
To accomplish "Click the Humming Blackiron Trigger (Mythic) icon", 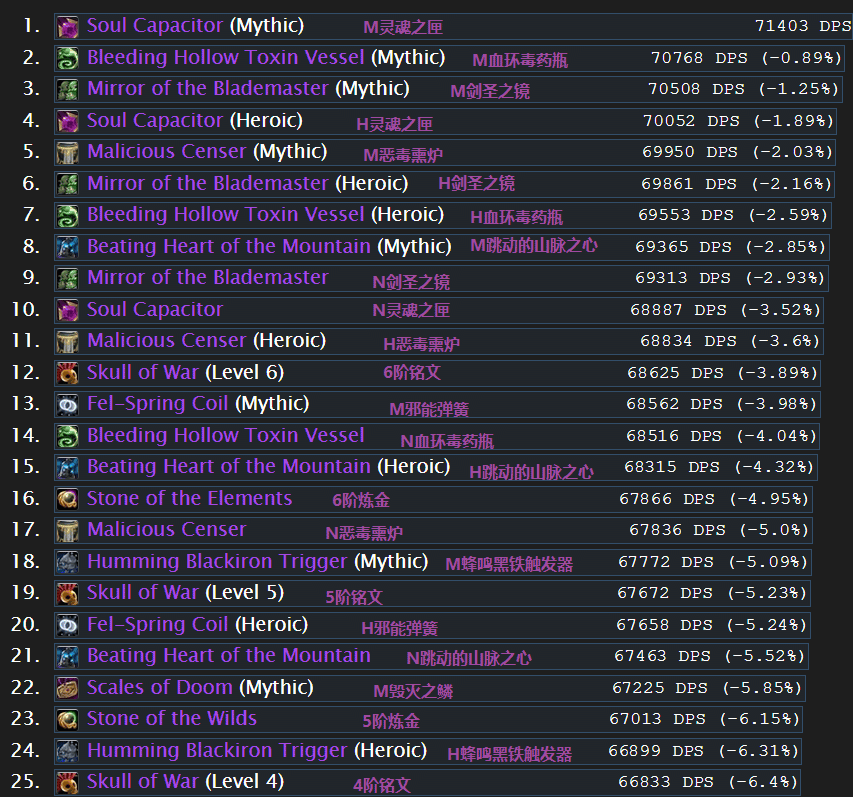I will (68, 563).
